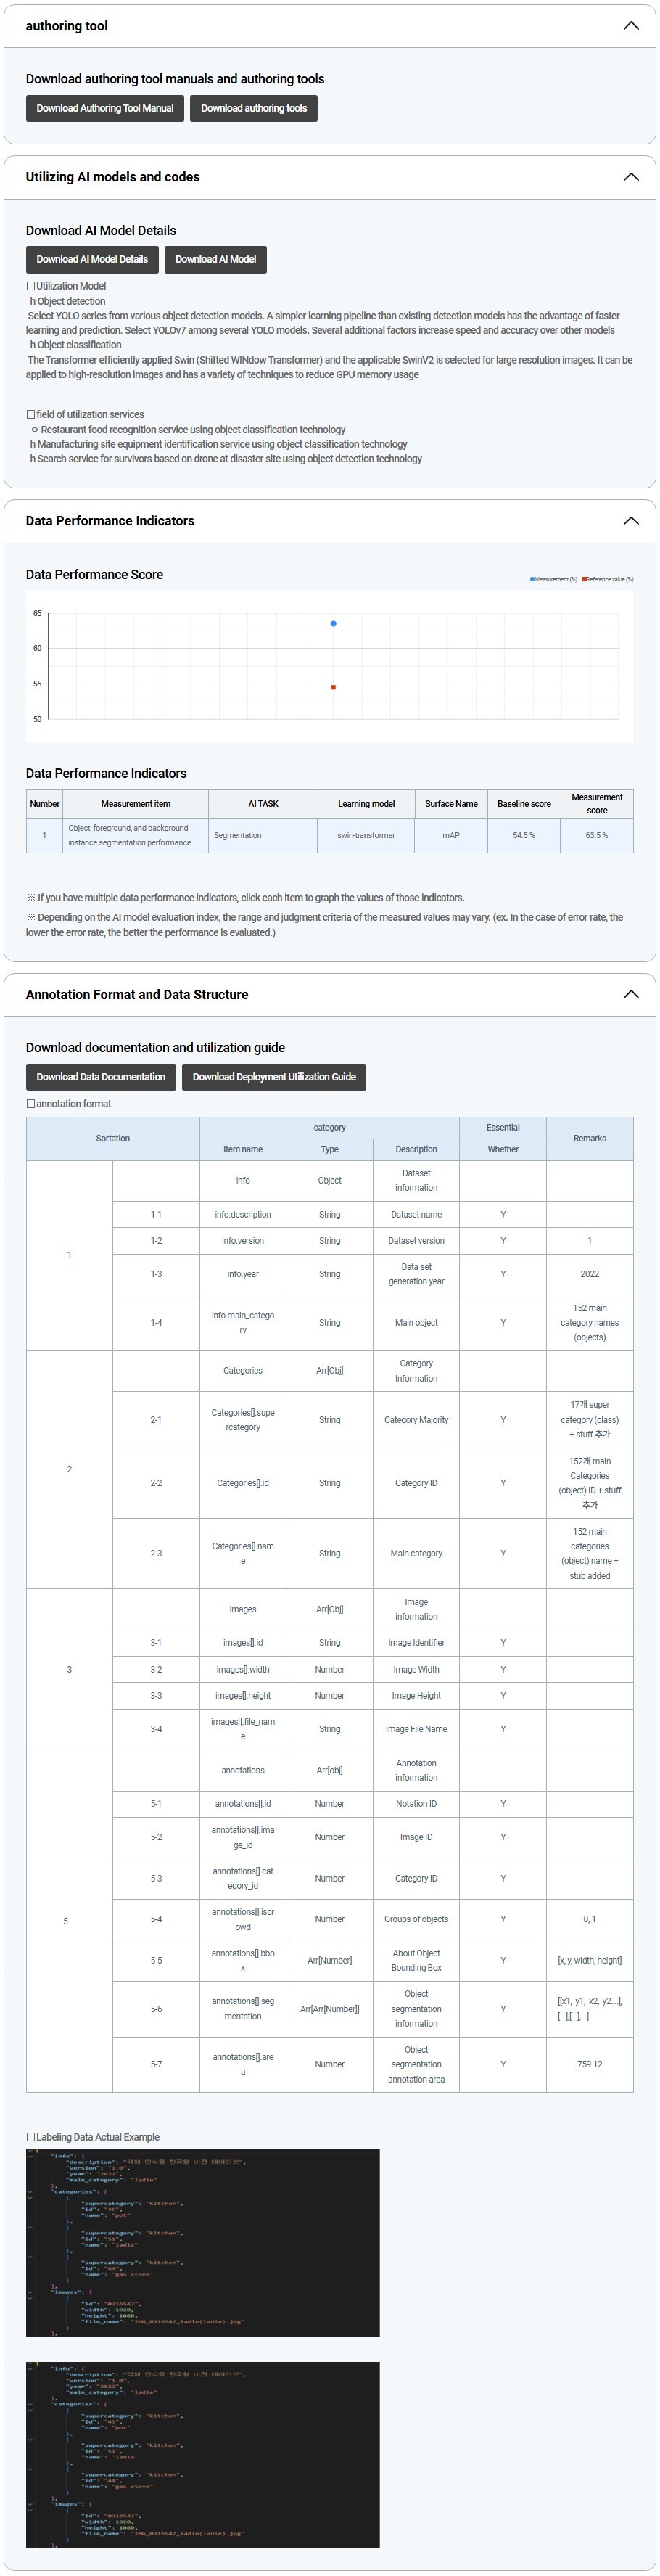Screen dimensions: 660x2576
Task: Click the blue measurement data point in chart
Action: click(x=333, y=624)
